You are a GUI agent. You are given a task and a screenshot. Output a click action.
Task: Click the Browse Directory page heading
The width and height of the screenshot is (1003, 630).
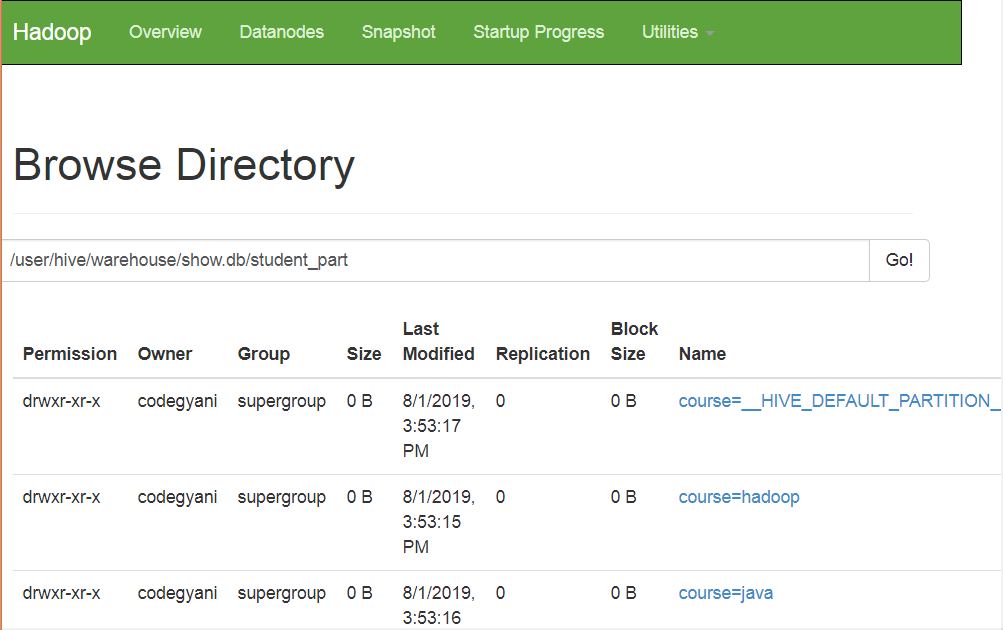click(184, 165)
